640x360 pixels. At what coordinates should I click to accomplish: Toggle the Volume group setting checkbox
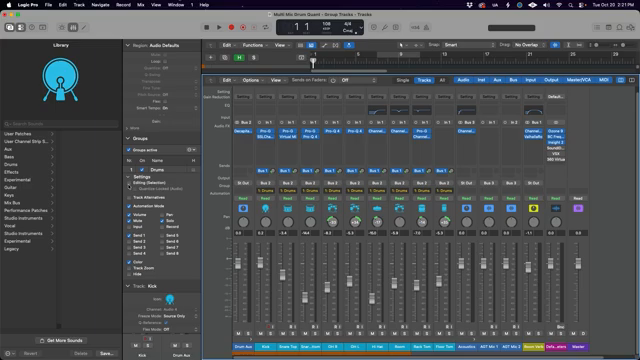[x=129, y=215]
